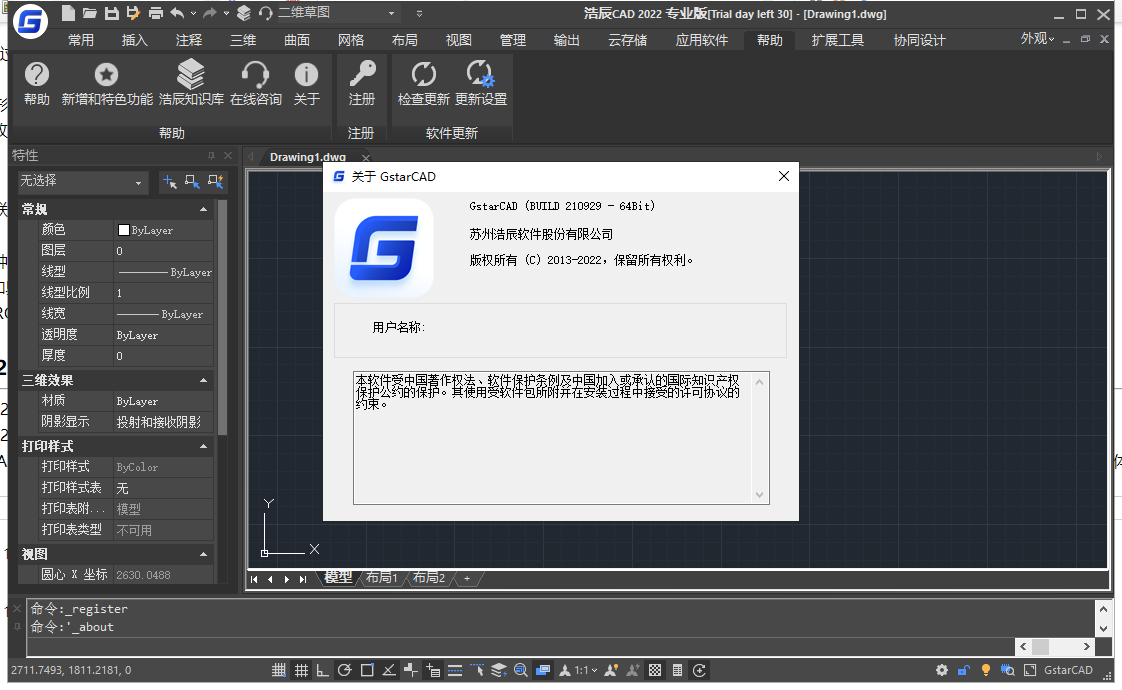Image resolution: width=1122 pixels, height=690 pixels.
Task: Close the 特性 properties panel
Action: point(228,155)
